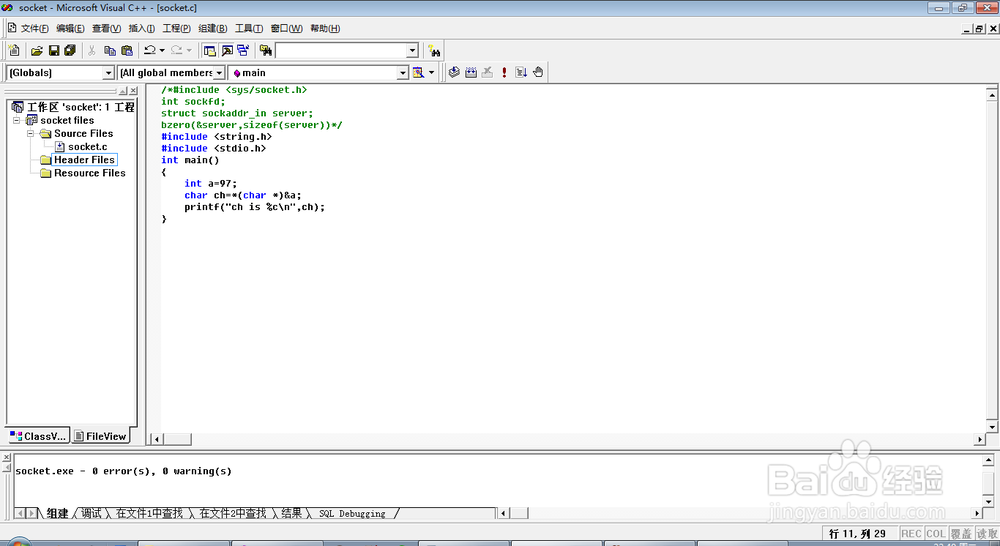Collapse the Source Files folder node
The image size is (1000, 546).
point(30,133)
